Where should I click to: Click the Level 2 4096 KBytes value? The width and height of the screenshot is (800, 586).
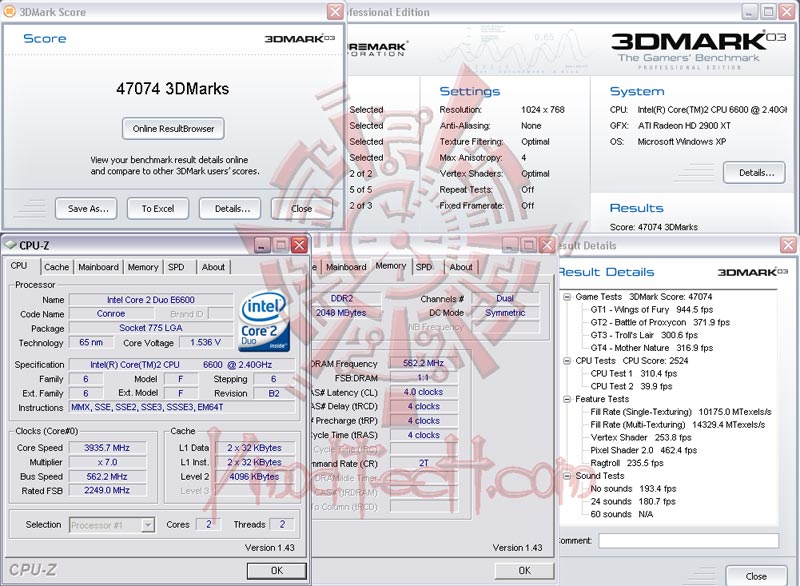tap(255, 476)
